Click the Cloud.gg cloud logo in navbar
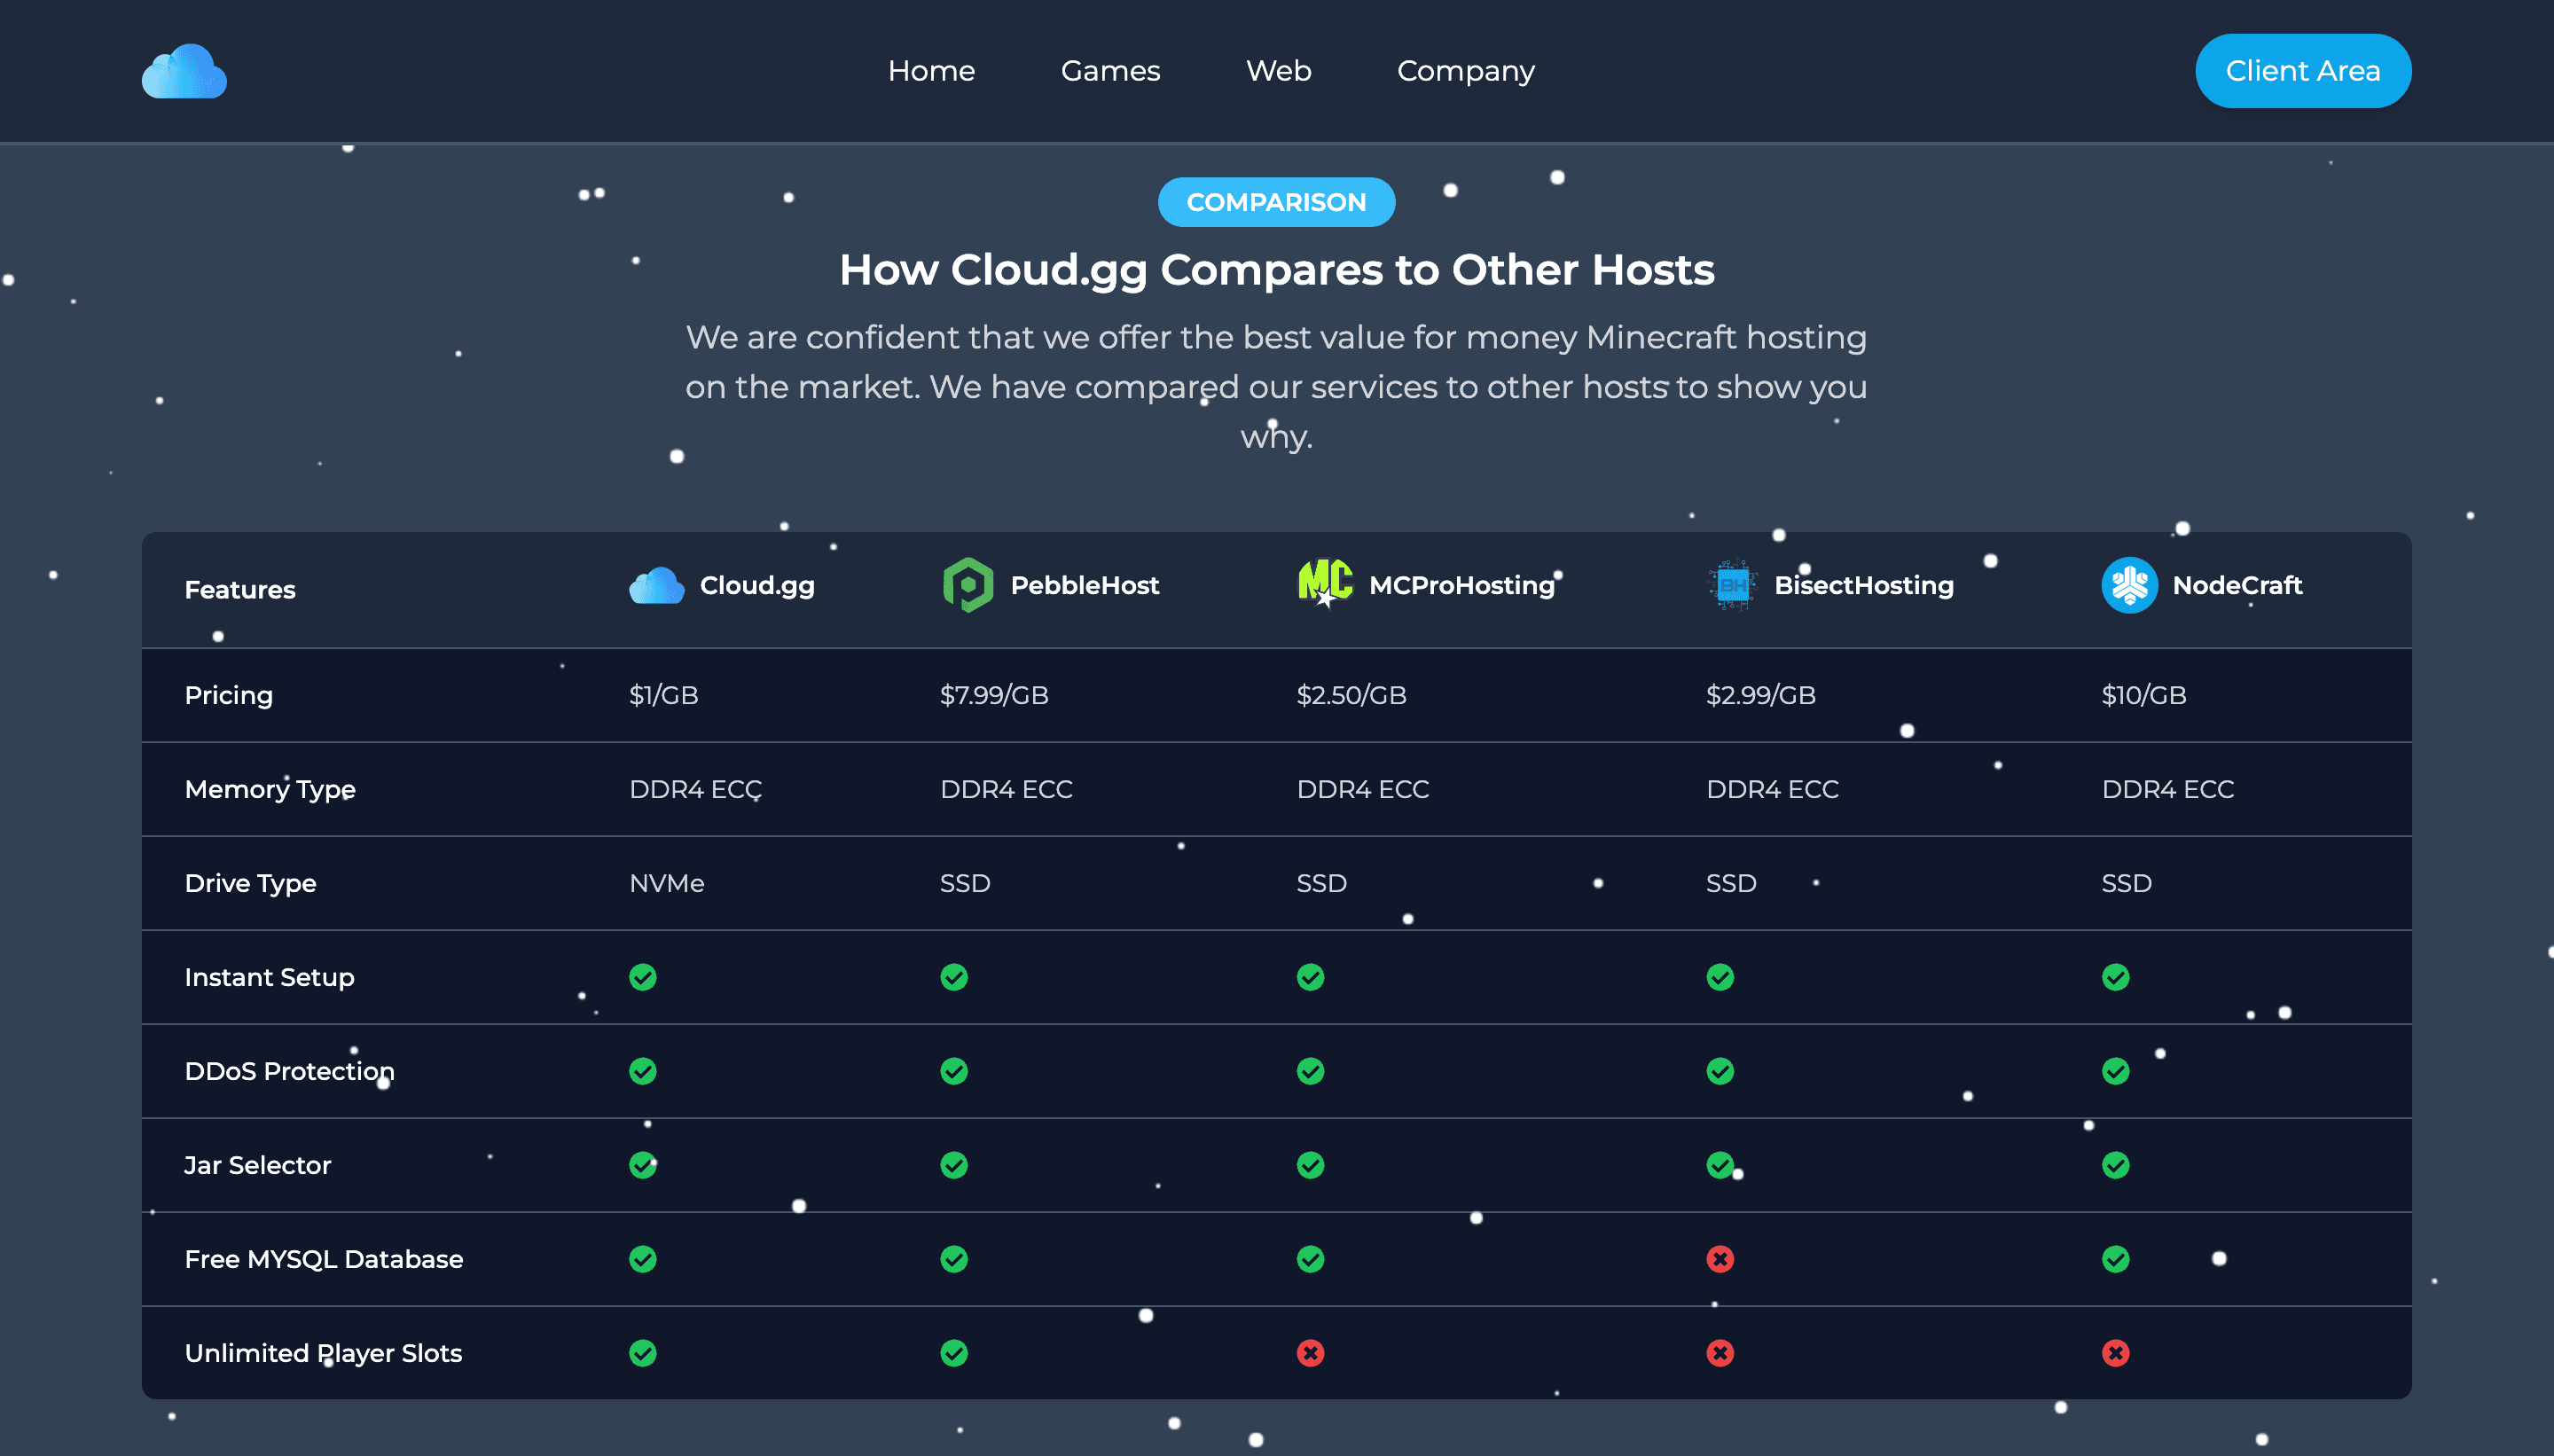2554x1456 pixels. 184,71
